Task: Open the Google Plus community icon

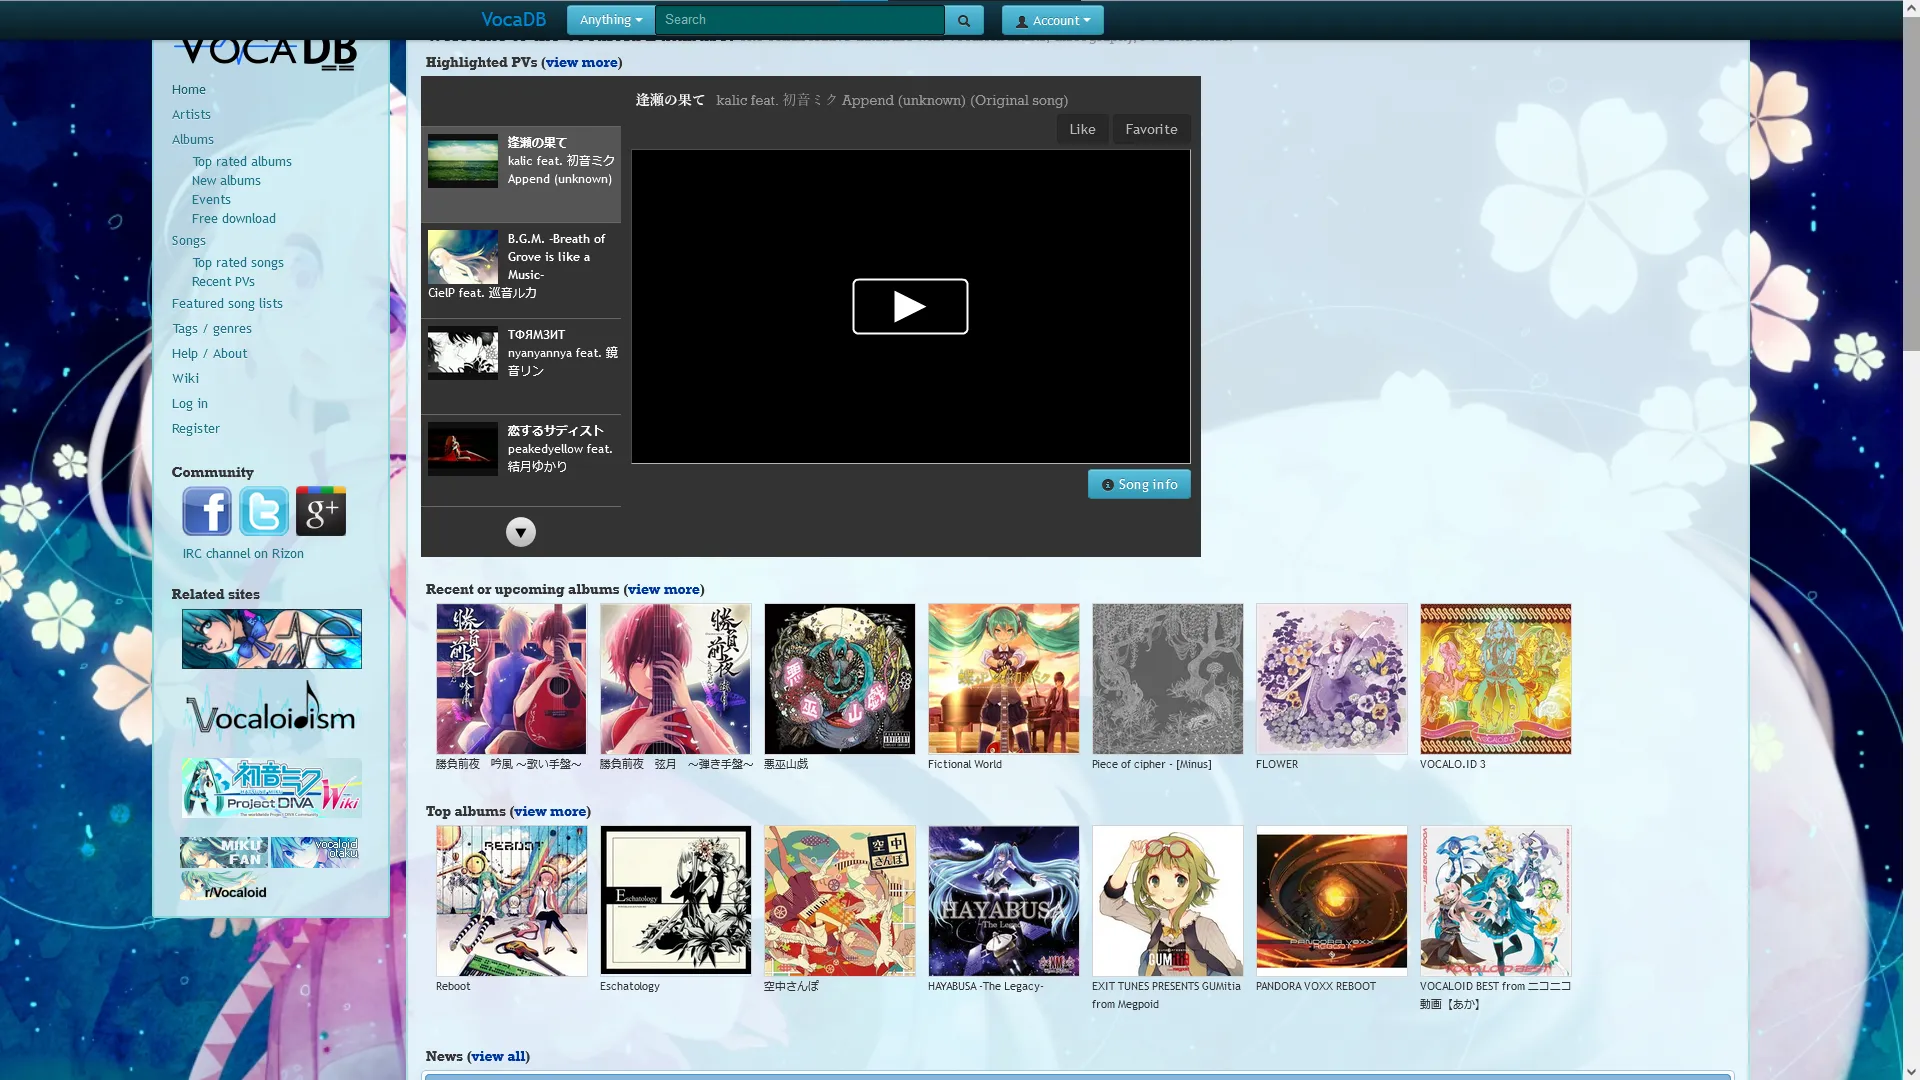Action: [321, 511]
